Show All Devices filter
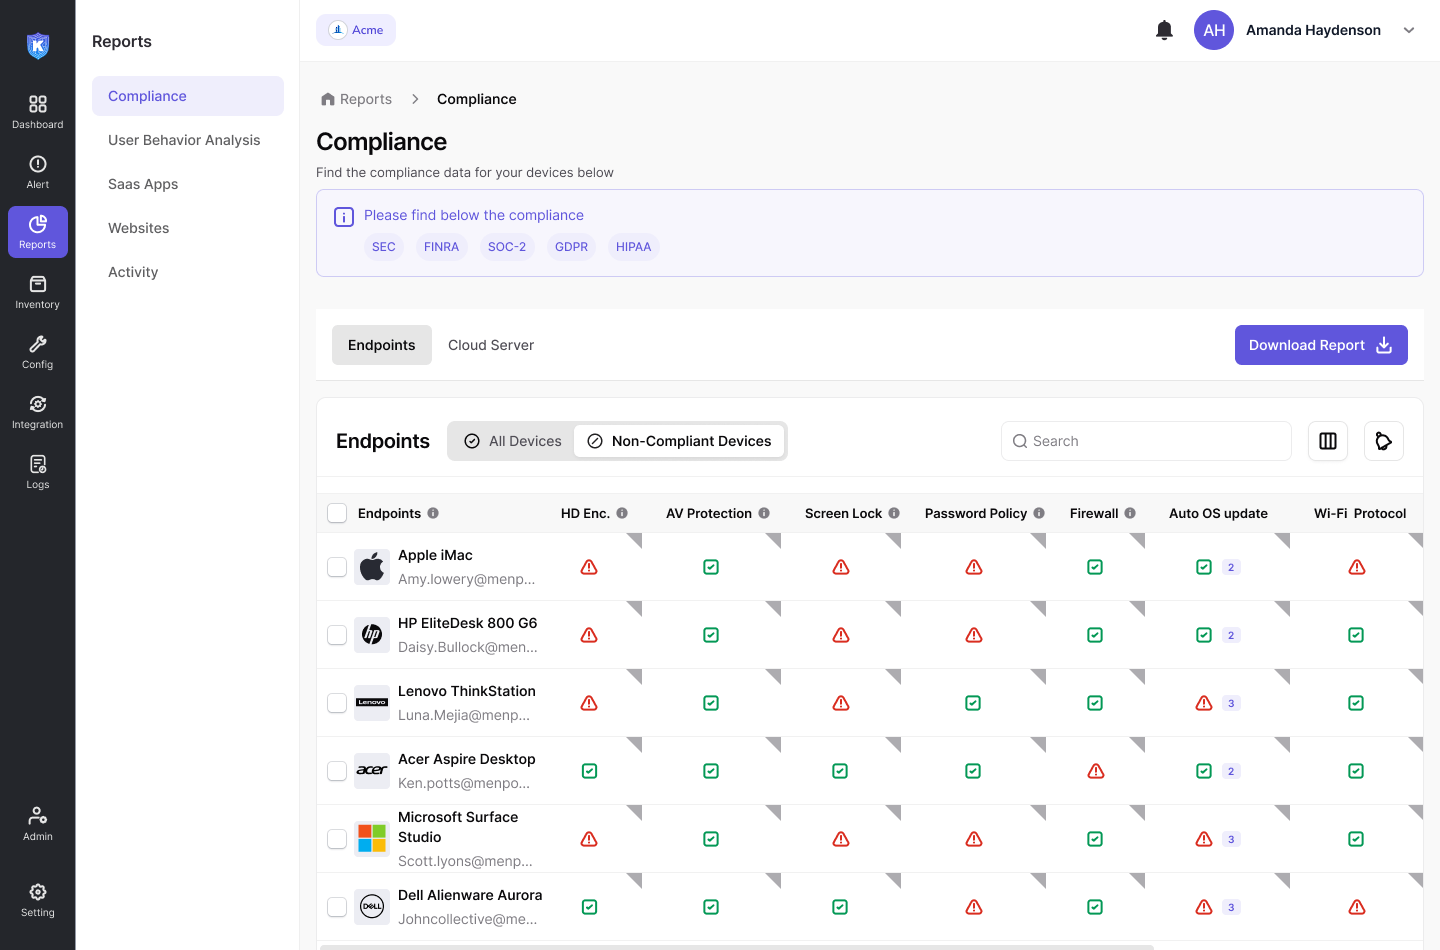 [512, 441]
